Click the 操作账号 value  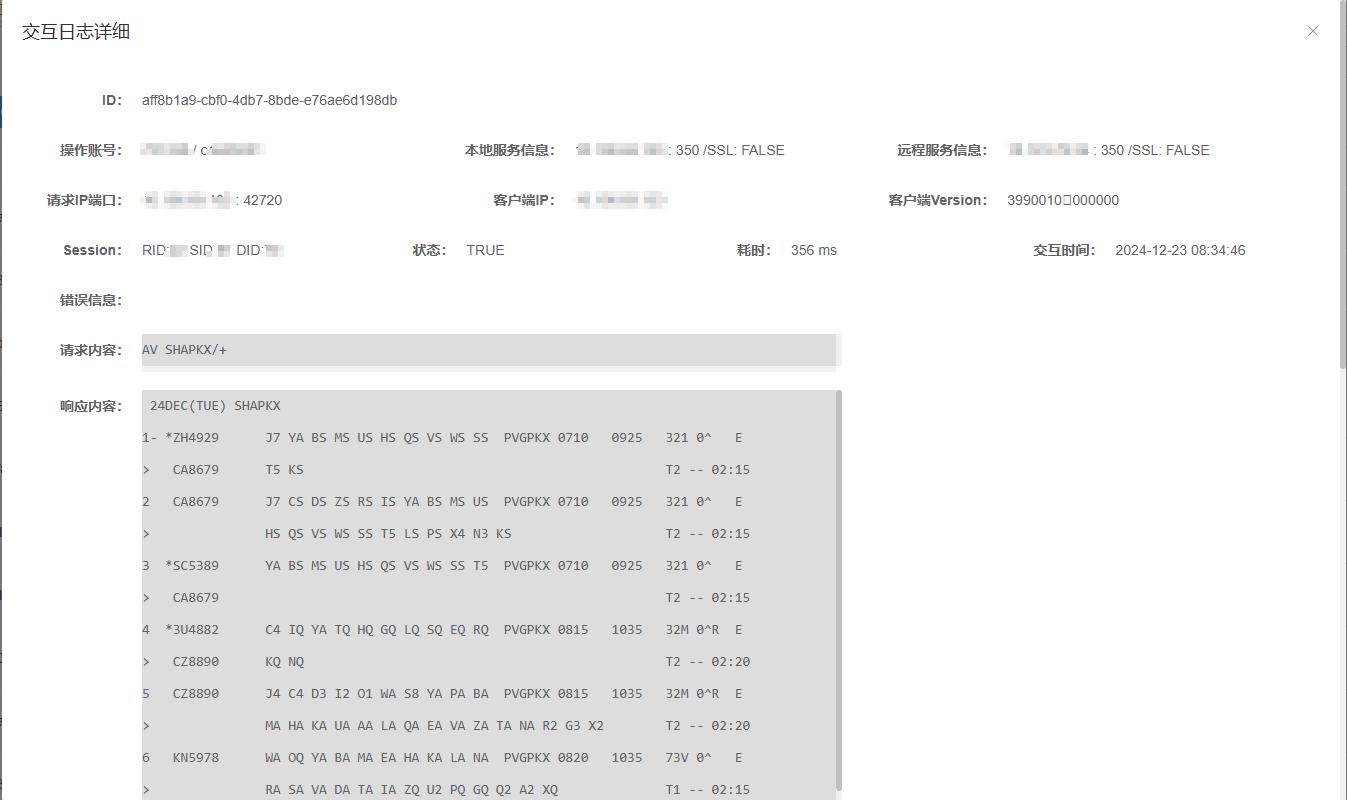[203, 150]
